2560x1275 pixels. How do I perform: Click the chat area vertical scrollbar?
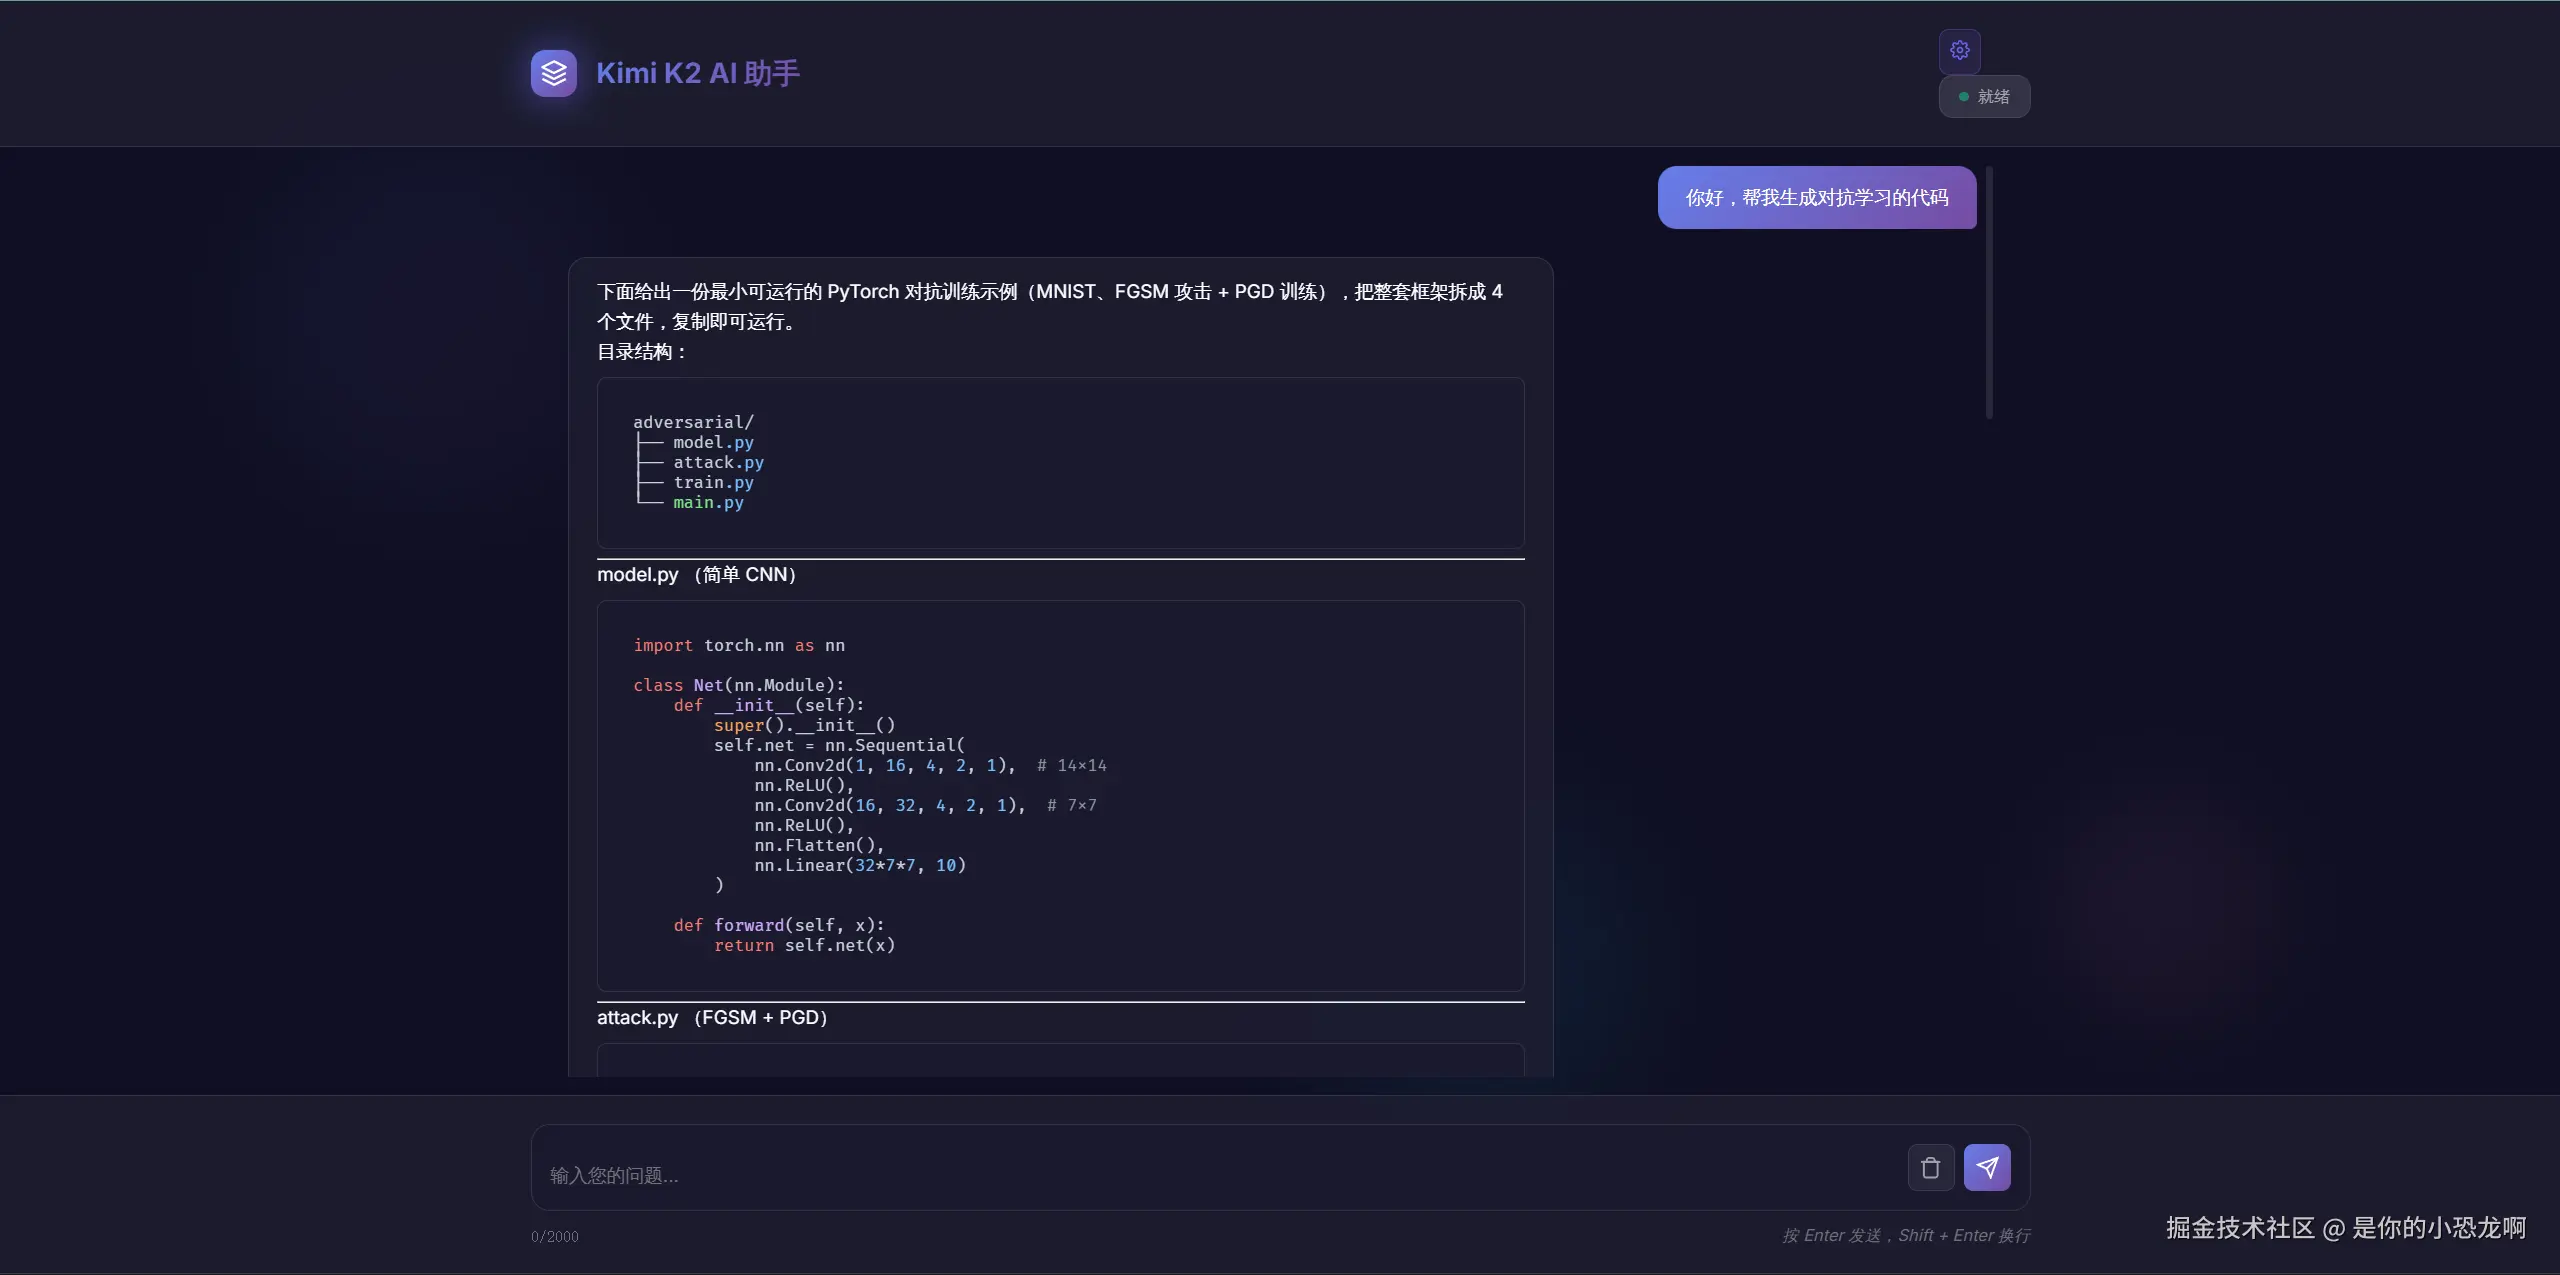click(1989, 292)
